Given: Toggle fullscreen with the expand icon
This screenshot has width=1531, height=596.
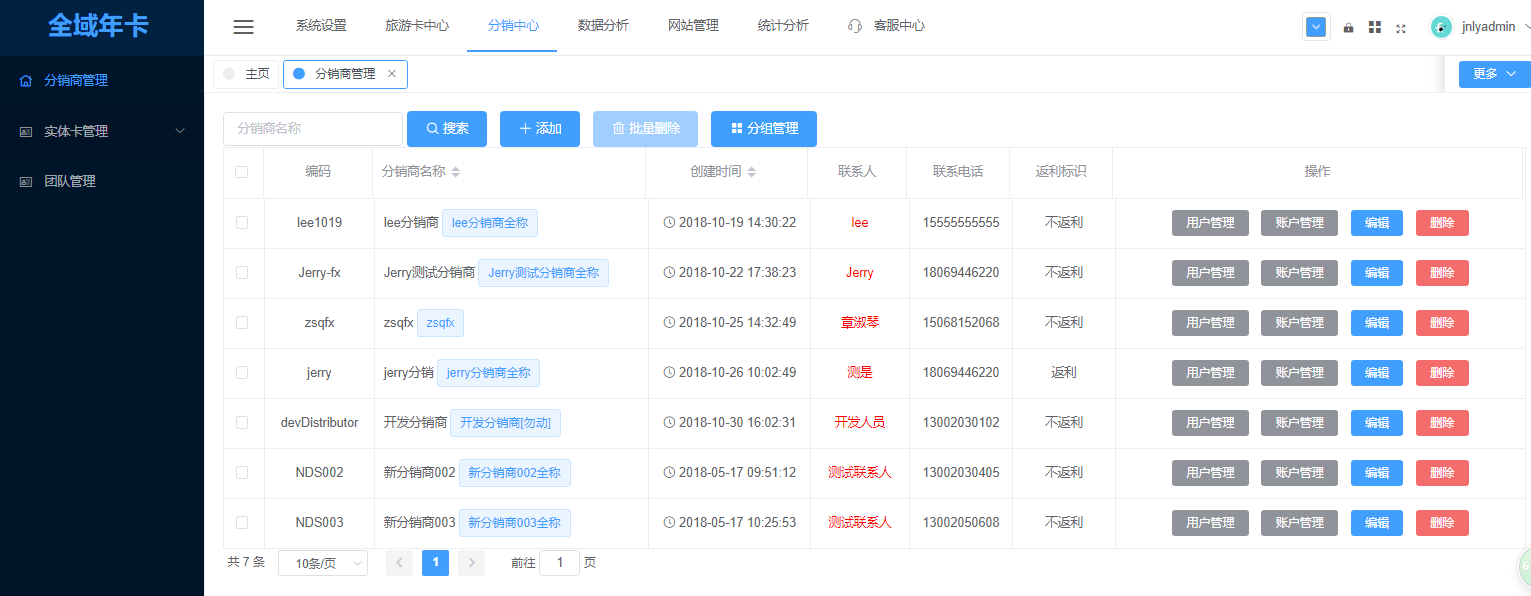Looking at the screenshot, I should click(1400, 28).
